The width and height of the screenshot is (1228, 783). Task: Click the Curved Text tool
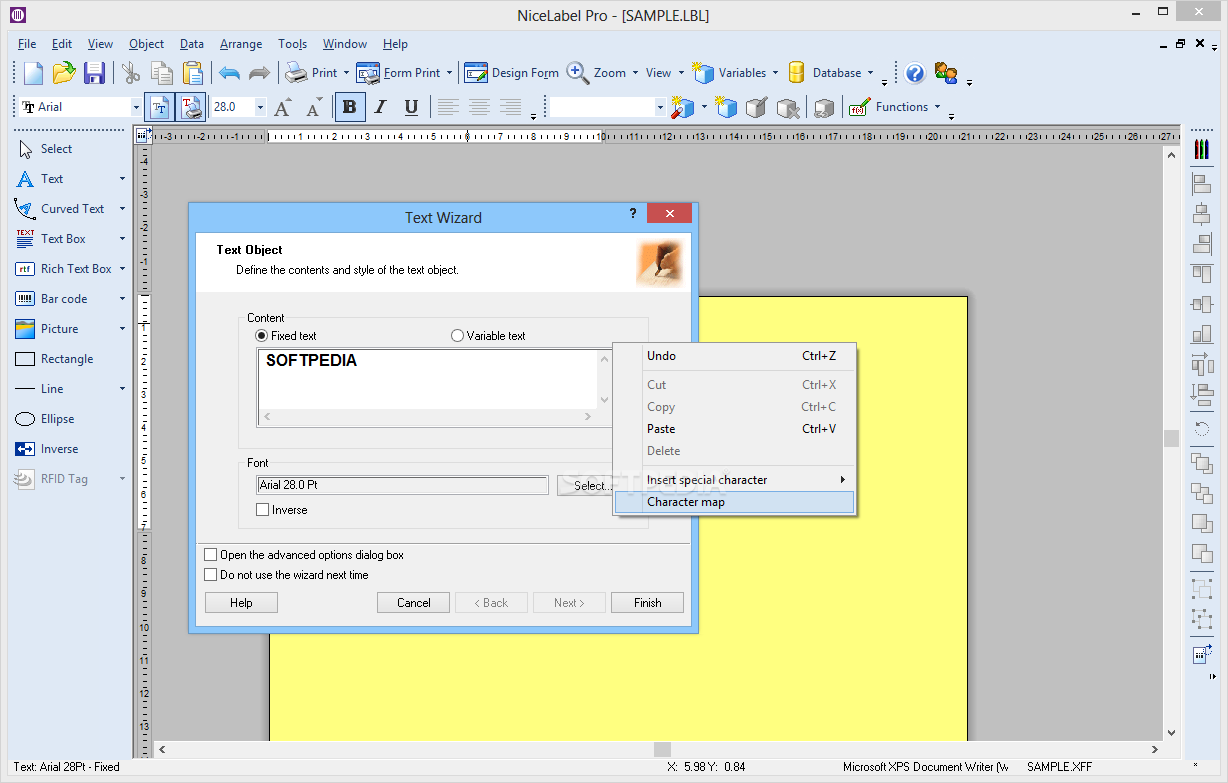pos(71,209)
